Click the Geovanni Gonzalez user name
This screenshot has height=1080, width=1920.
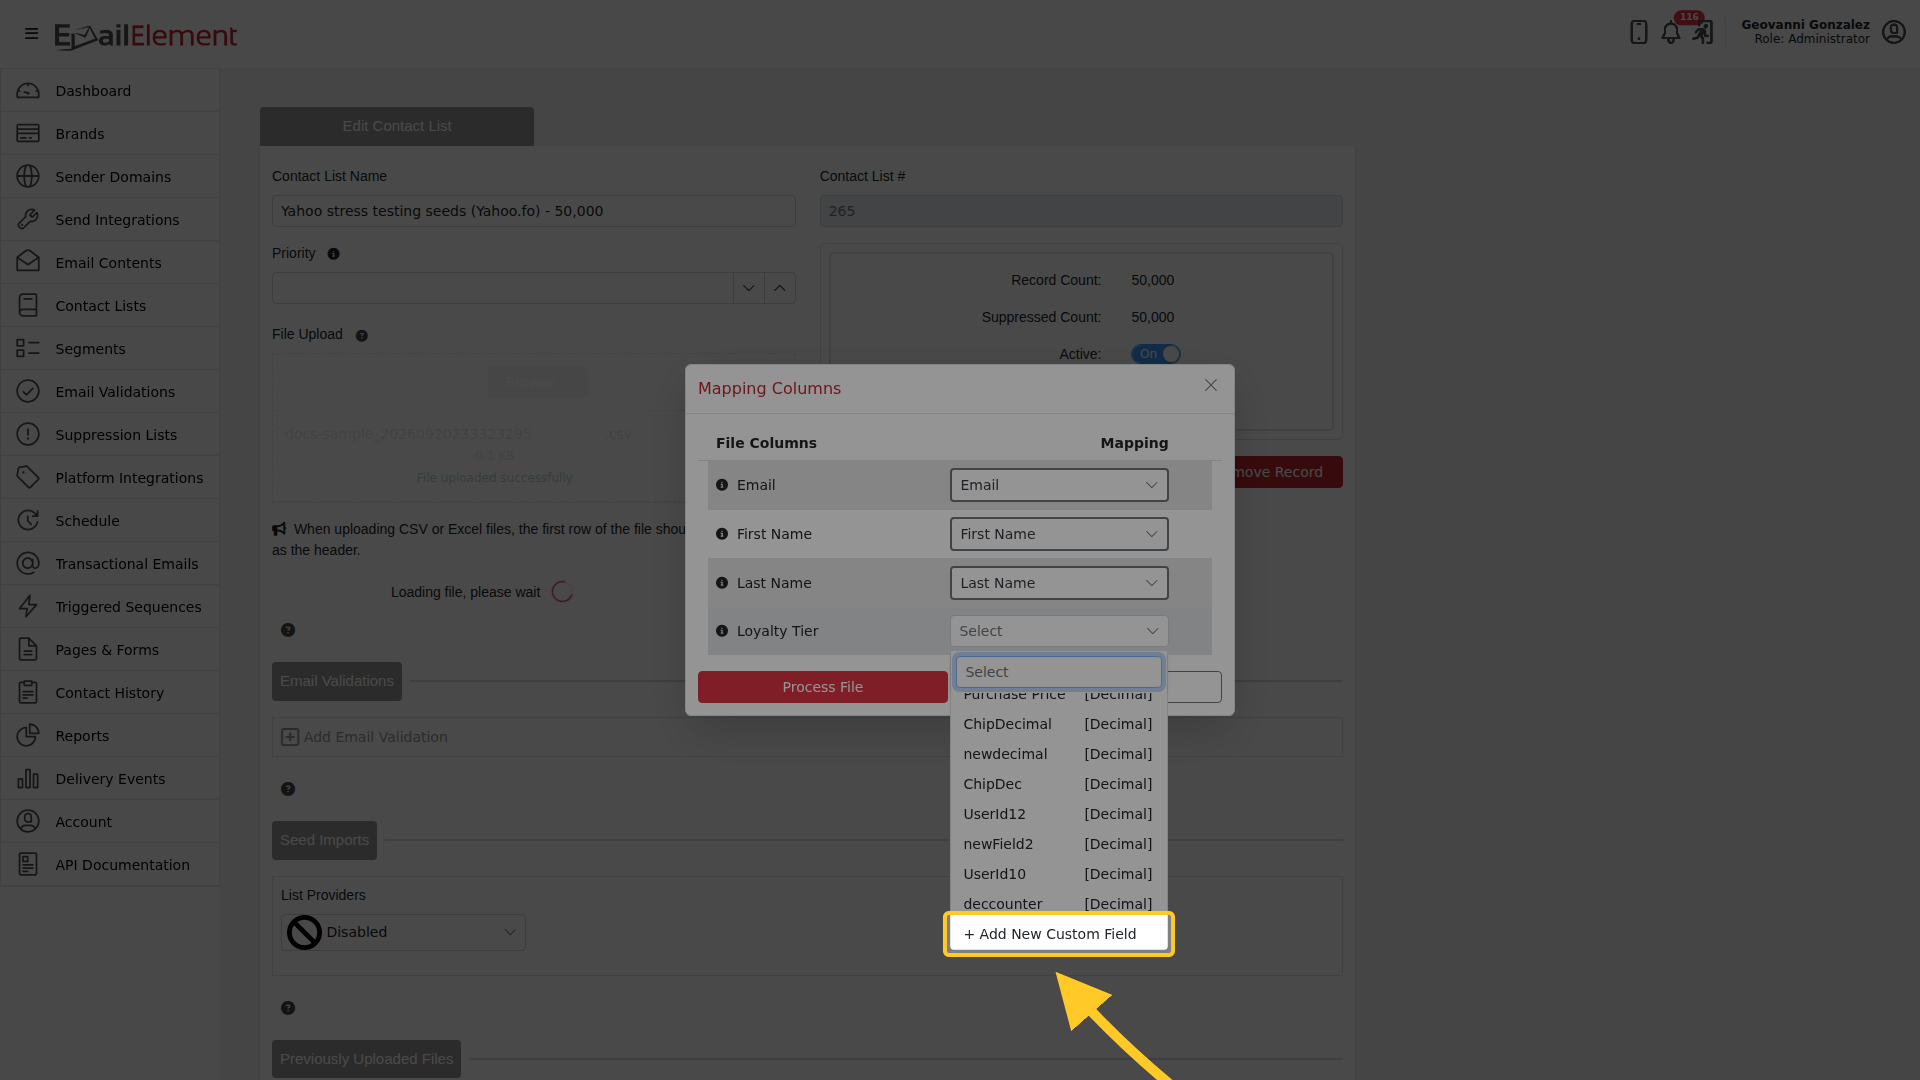[1805, 24]
